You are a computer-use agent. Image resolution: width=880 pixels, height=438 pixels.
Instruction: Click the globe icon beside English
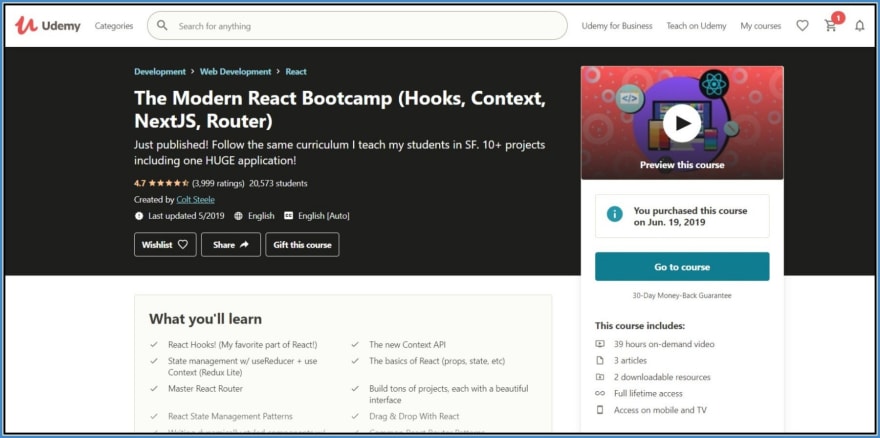coord(238,216)
